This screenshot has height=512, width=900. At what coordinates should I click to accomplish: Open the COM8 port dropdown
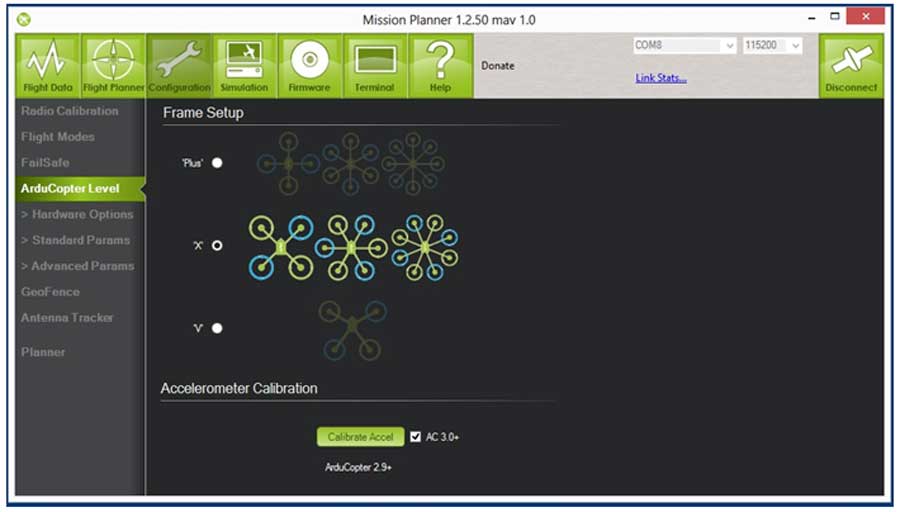(684, 45)
